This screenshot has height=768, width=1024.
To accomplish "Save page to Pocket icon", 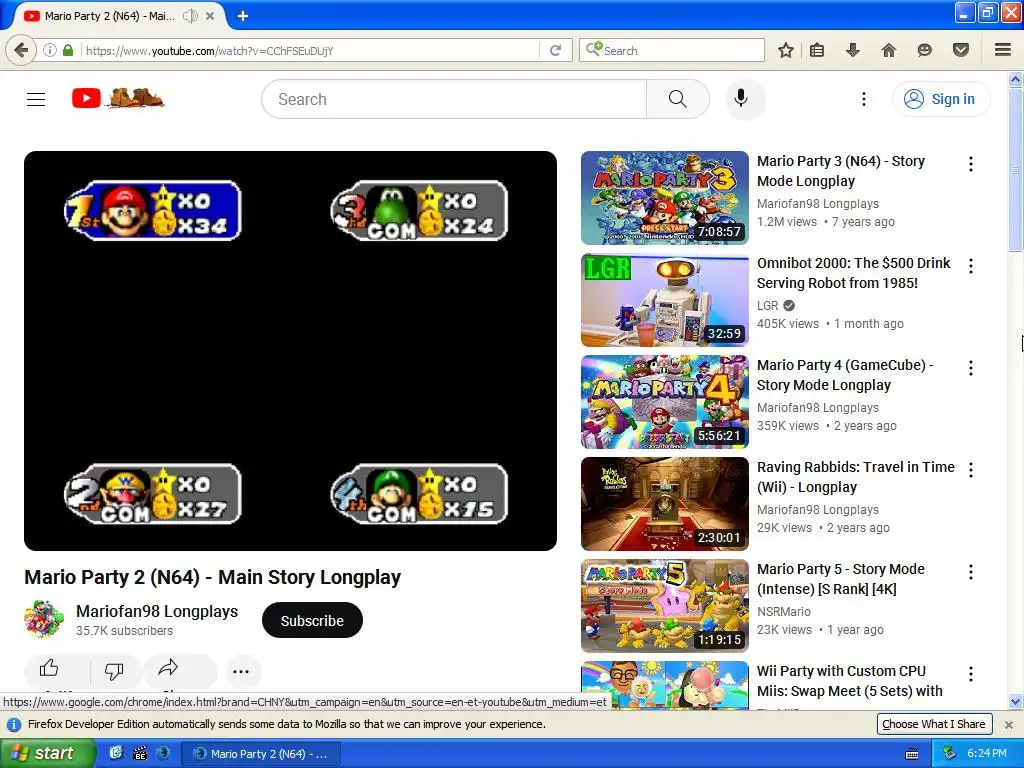I will 960,50.
